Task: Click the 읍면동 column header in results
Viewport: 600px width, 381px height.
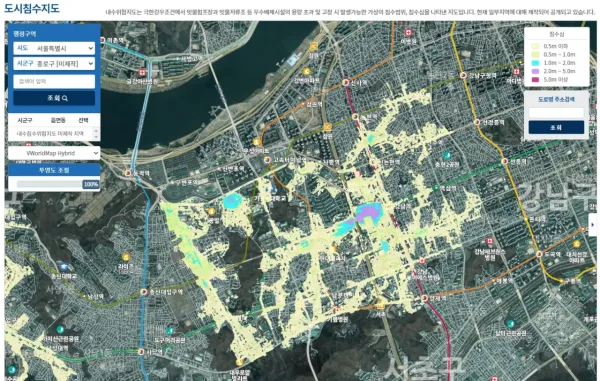Action: (58, 120)
